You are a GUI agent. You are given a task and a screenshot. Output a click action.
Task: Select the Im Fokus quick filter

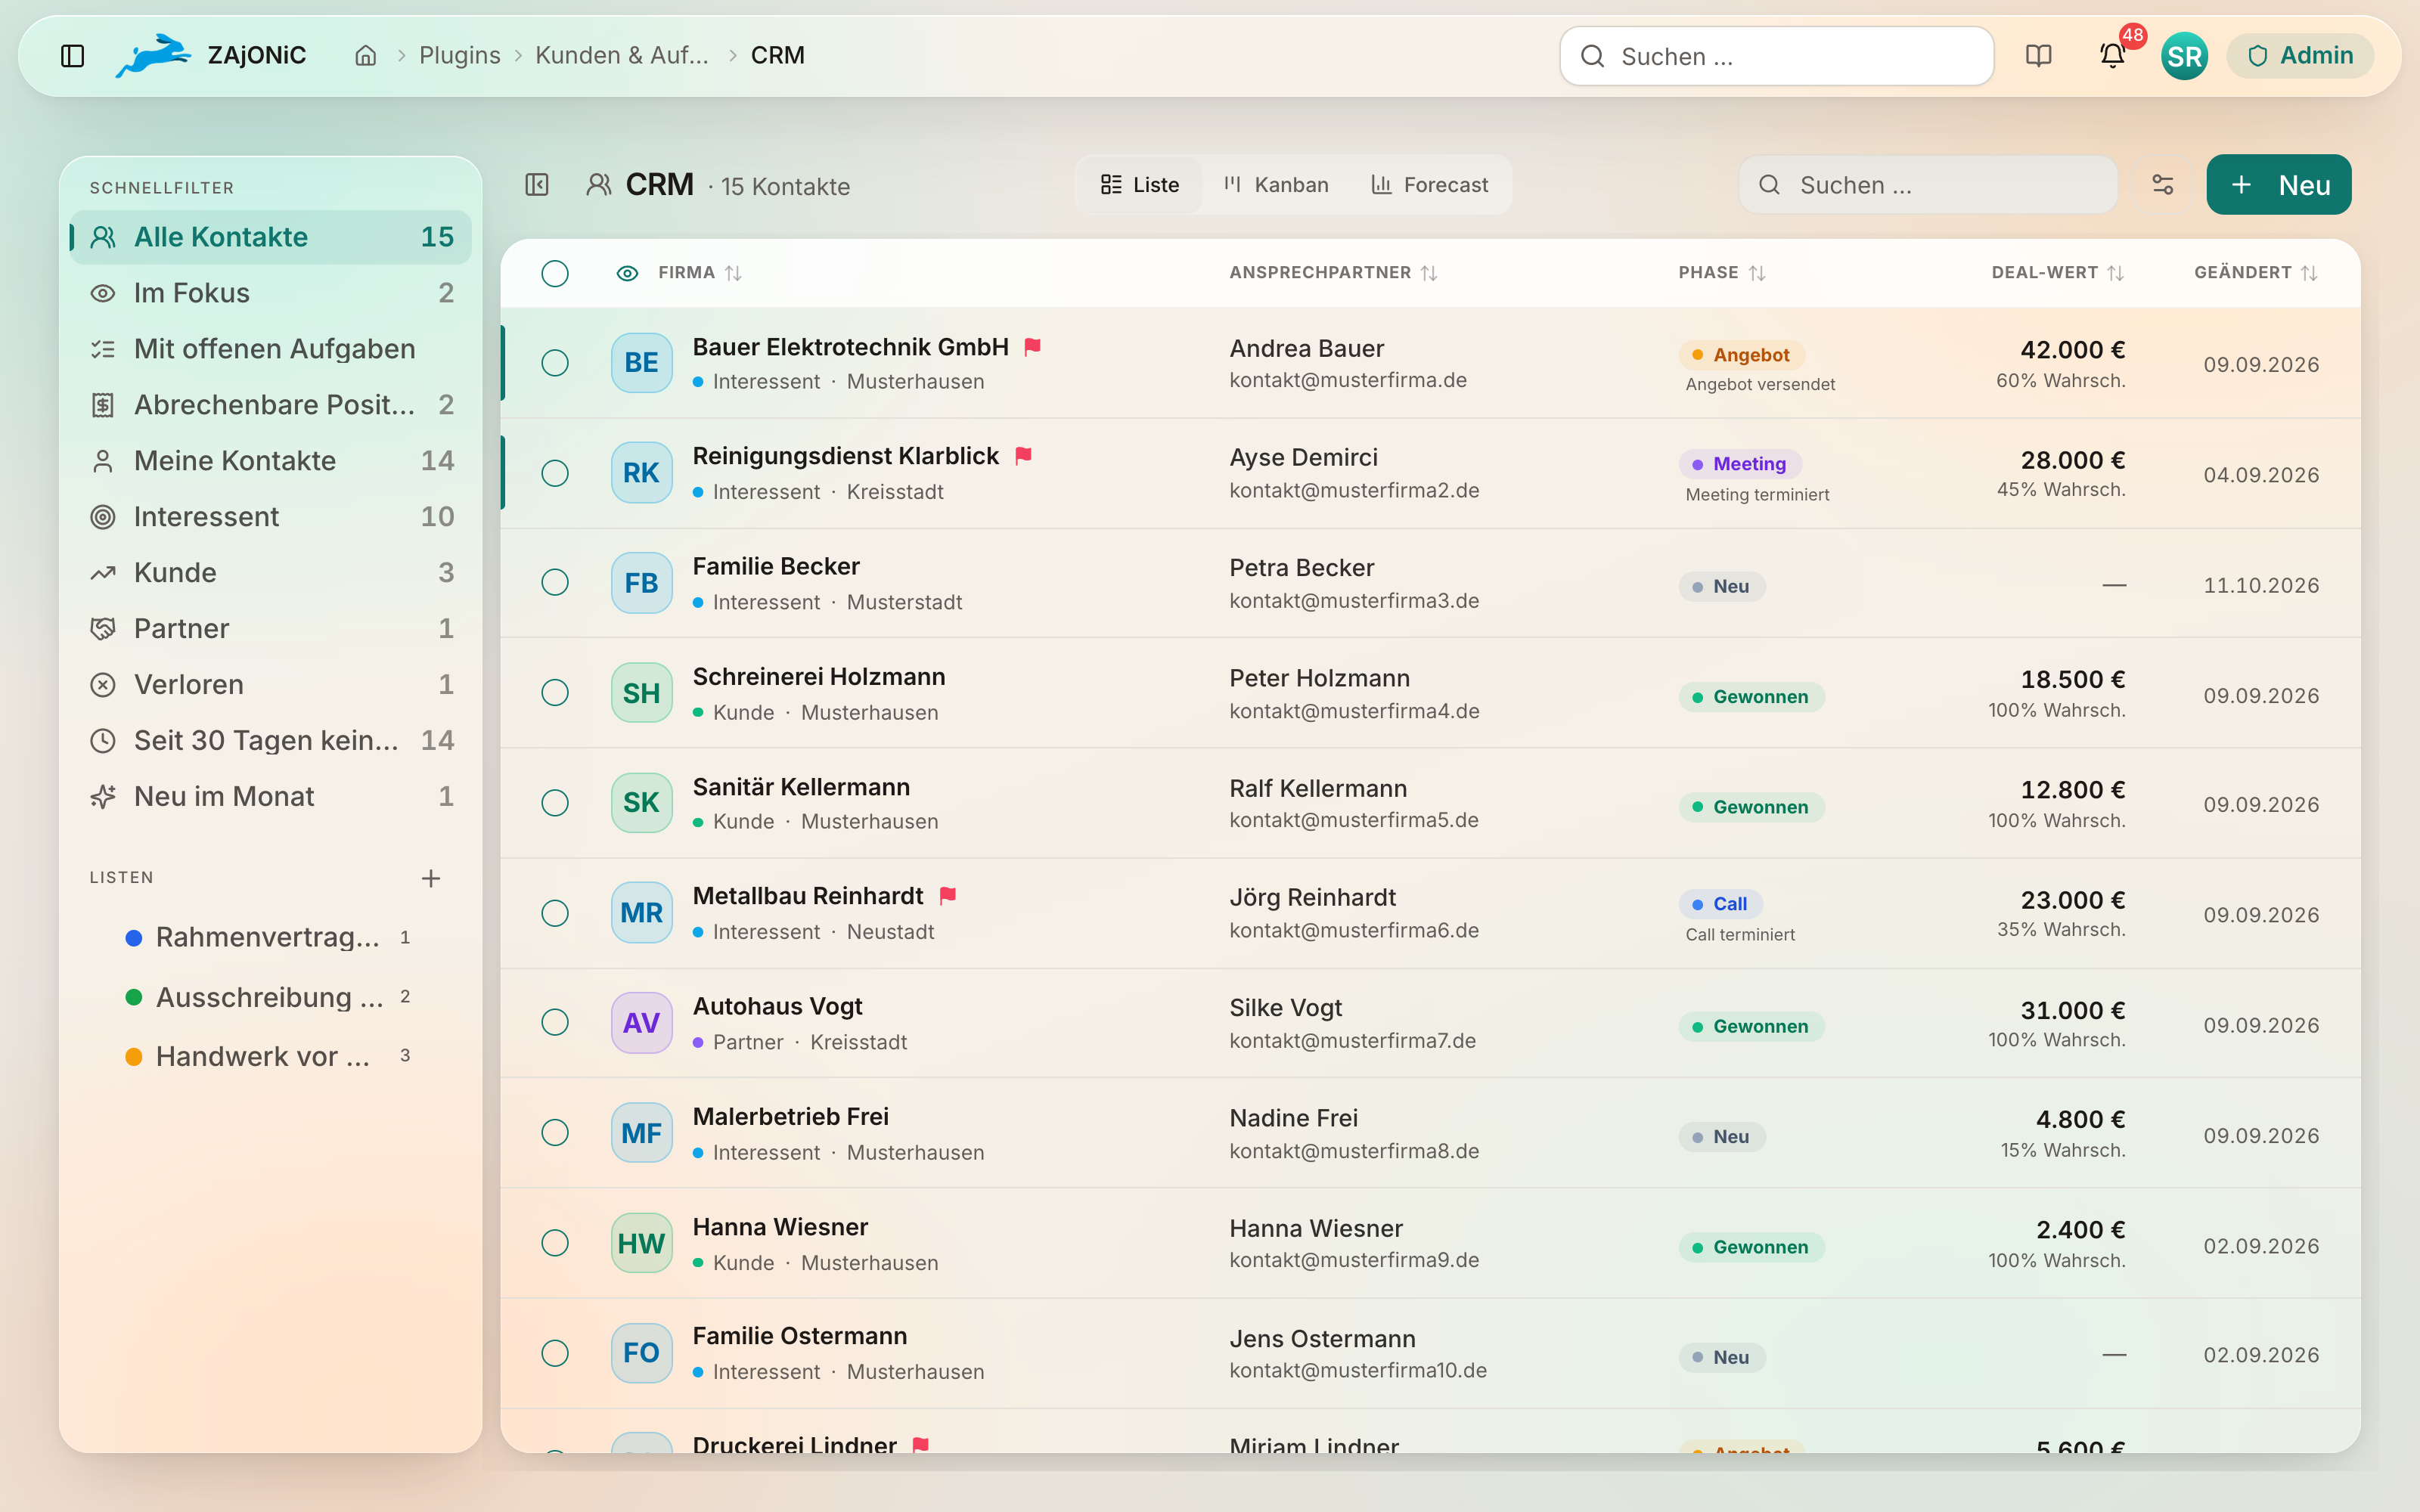(270, 293)
